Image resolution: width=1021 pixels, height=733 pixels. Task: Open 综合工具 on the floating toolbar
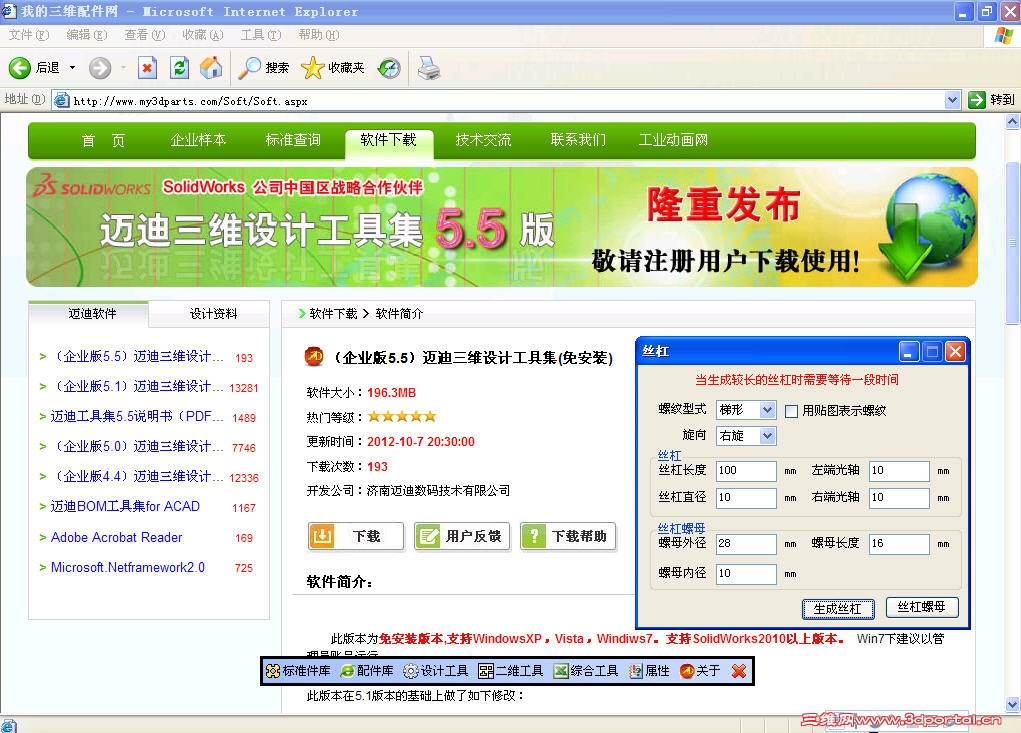coord(585,671)
